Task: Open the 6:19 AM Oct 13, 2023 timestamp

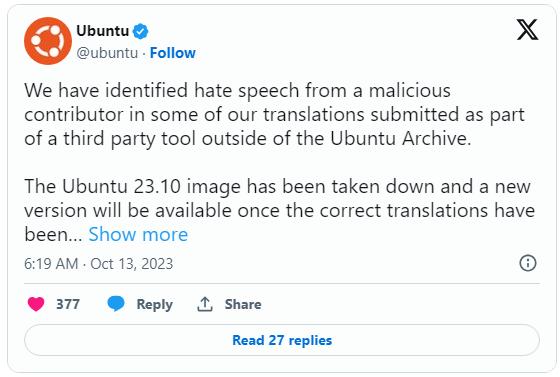Action: pos(99,264)
